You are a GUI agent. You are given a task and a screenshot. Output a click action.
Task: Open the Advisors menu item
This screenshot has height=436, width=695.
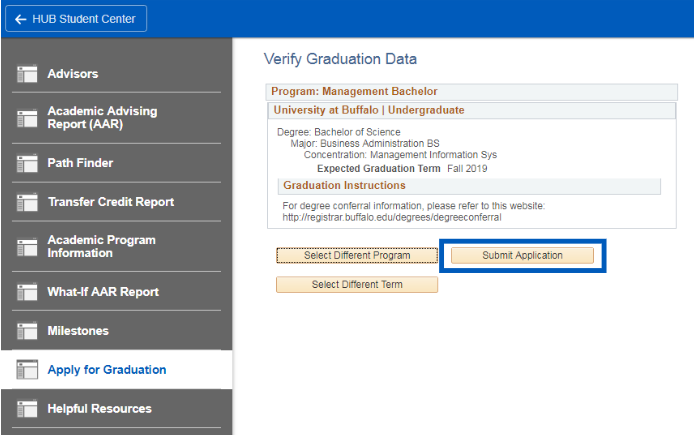(x=73, y=74)
